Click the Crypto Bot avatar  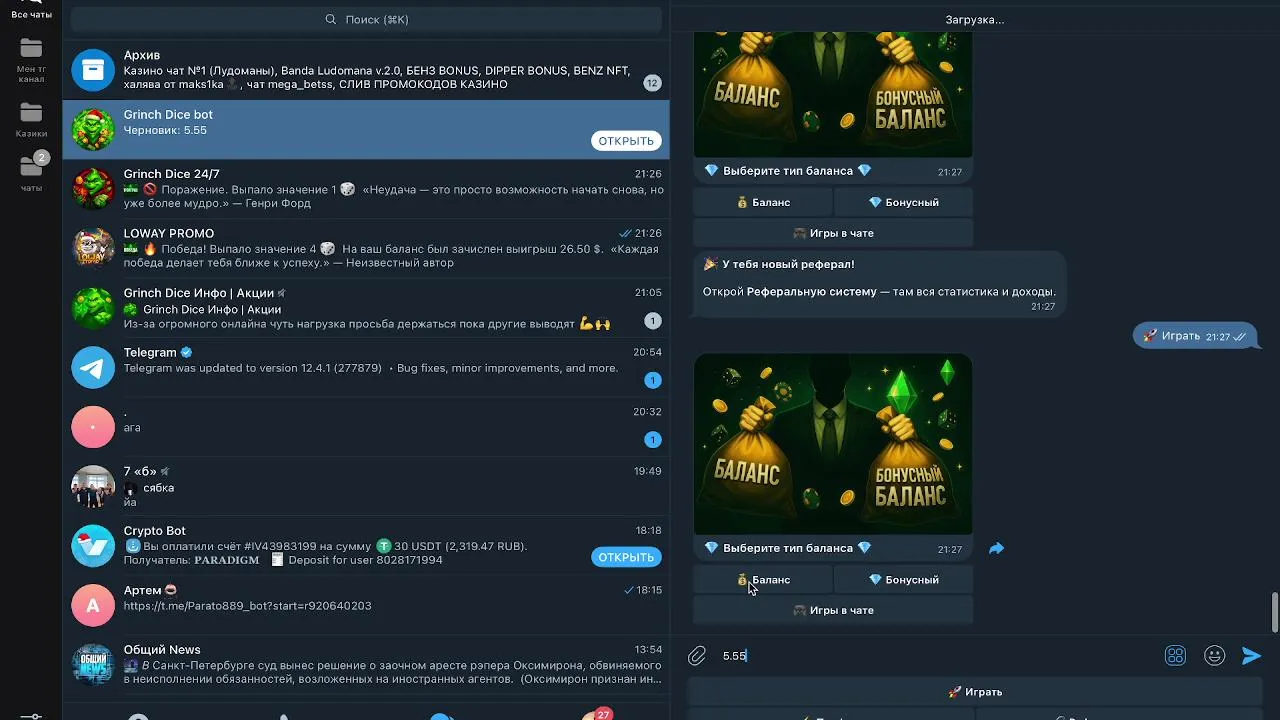(x=93, y=546)
